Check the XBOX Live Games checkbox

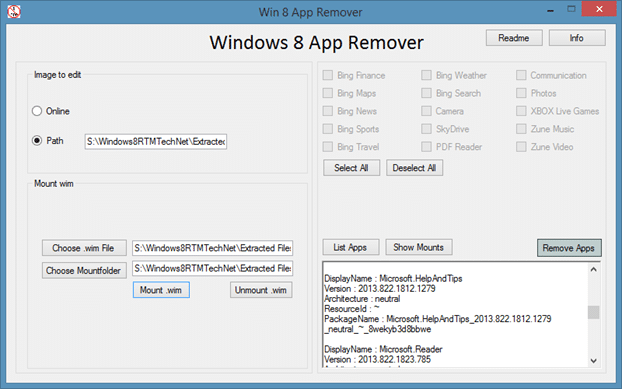pos(521,111)
